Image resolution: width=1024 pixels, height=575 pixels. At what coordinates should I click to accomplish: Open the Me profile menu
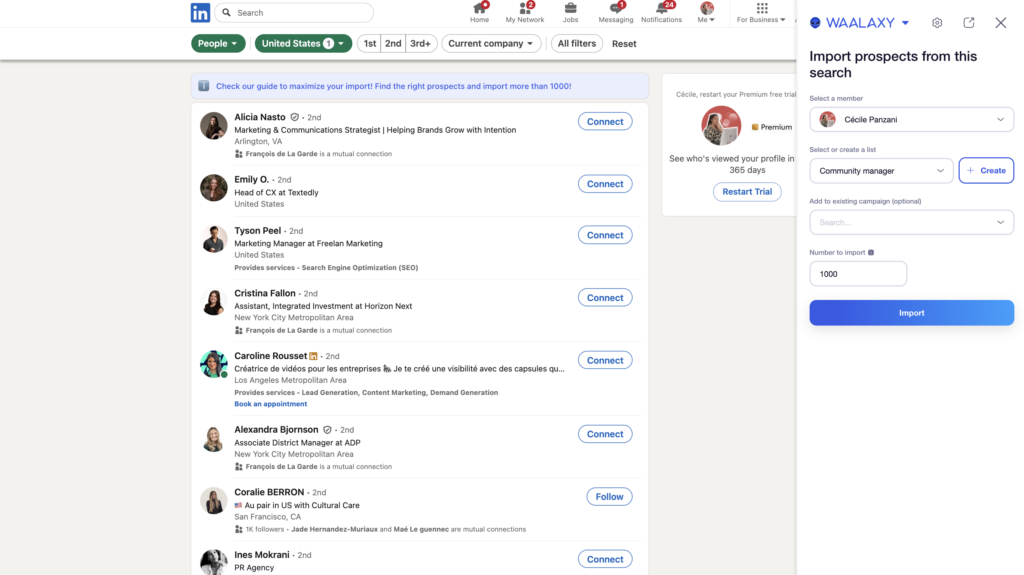point(707,12)
